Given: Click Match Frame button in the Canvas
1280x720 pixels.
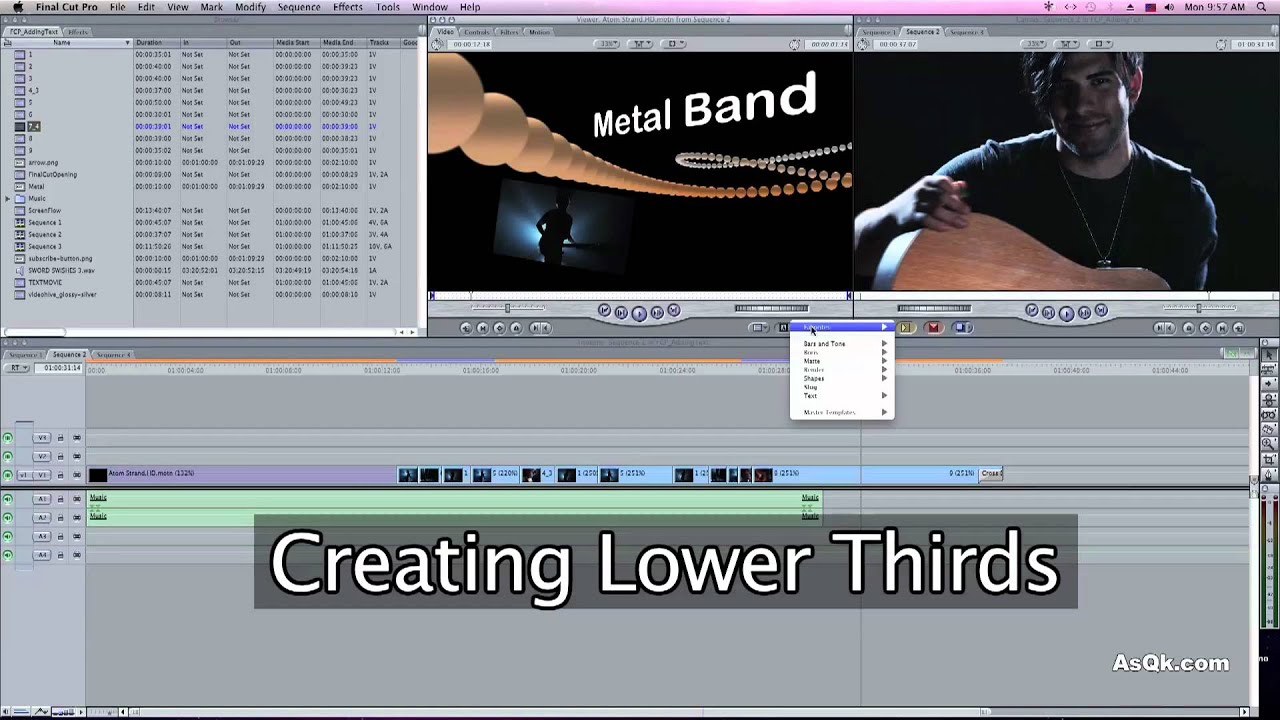Looking at the screenshot, I should click(1239, 327).
